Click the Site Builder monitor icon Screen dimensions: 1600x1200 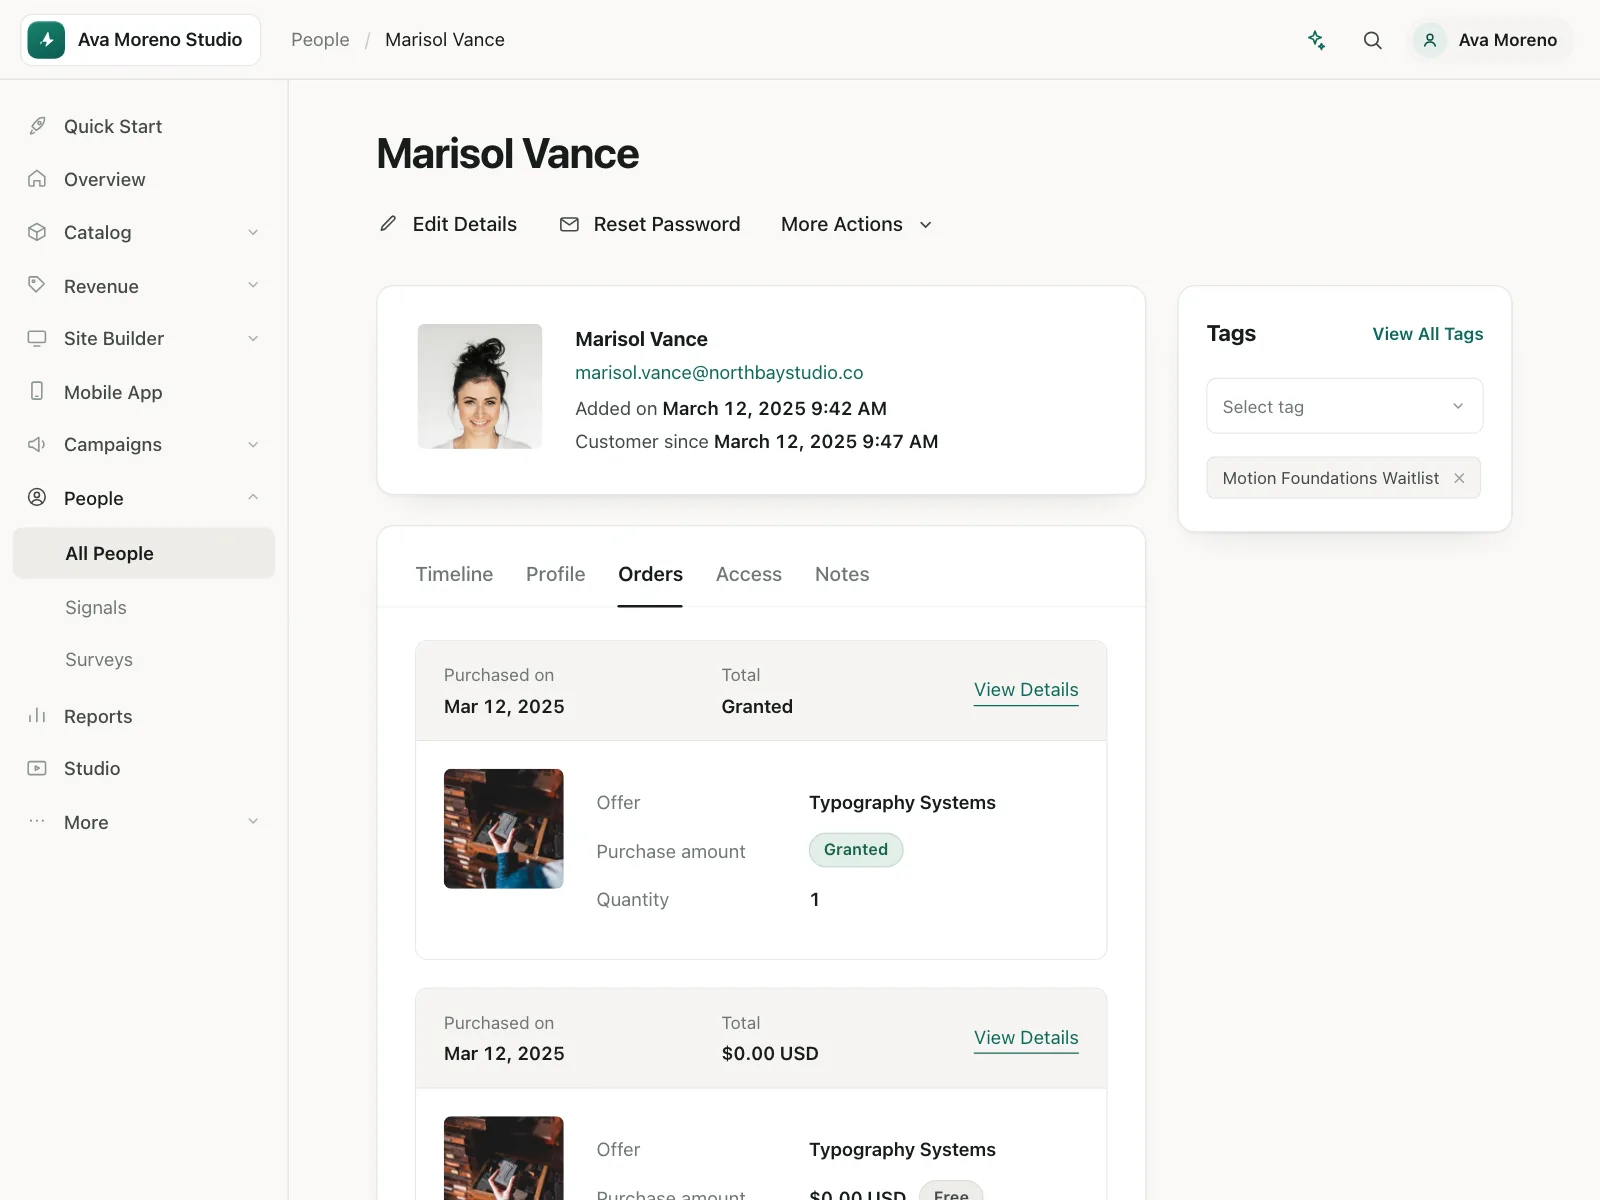click(37, 338)
